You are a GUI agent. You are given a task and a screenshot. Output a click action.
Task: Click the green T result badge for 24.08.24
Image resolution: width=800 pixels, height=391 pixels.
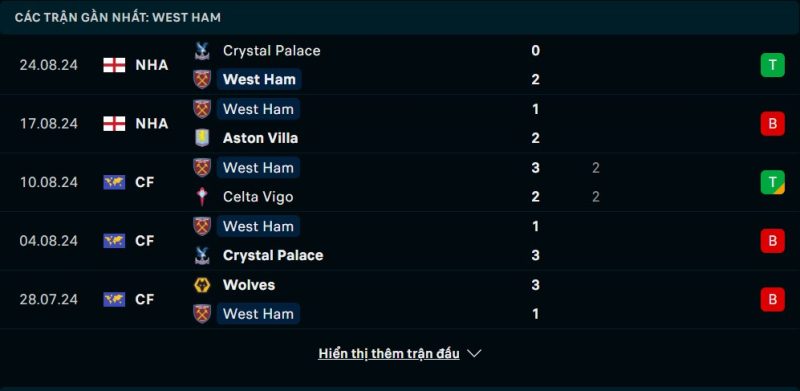point(772,65)
